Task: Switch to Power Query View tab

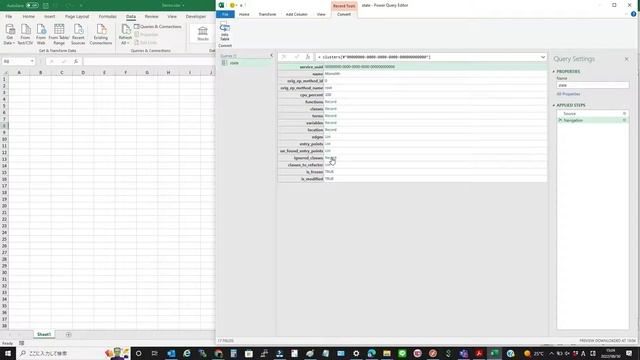Action: pyautogui.click(x=321, y=14)
